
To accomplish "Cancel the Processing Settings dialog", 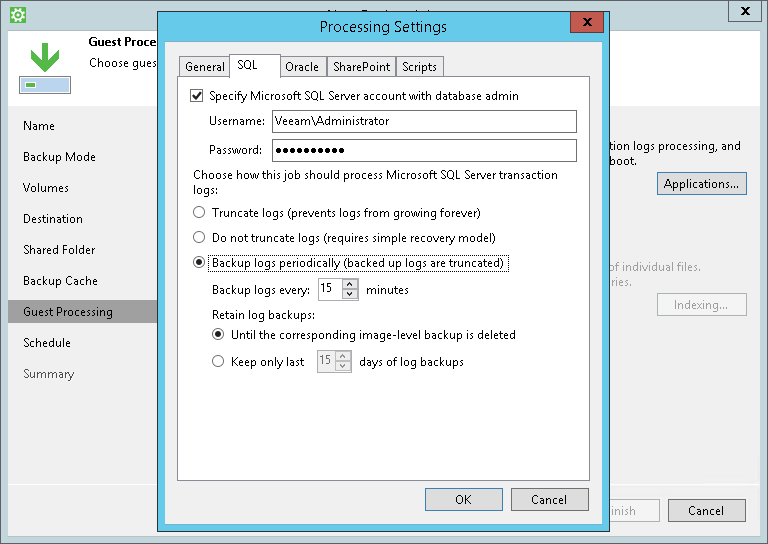I will (549, 499).
